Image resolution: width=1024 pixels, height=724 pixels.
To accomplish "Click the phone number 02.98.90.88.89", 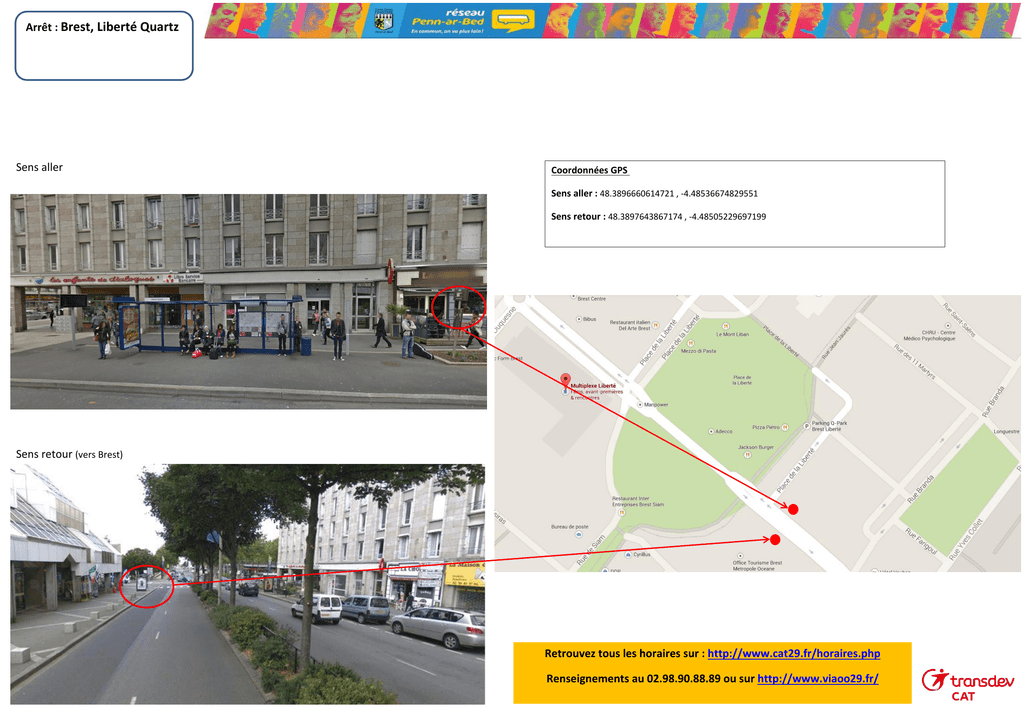I will pos(684,679).
